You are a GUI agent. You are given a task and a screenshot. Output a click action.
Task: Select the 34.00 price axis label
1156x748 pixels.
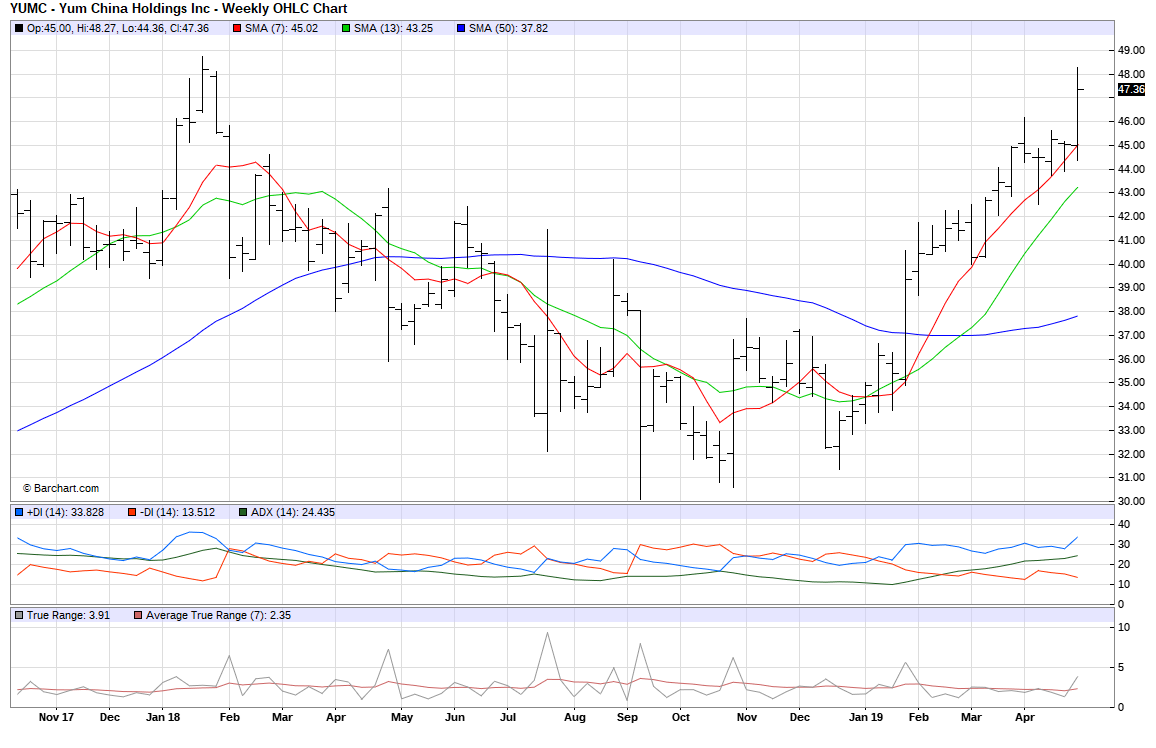click(1131, 407)
